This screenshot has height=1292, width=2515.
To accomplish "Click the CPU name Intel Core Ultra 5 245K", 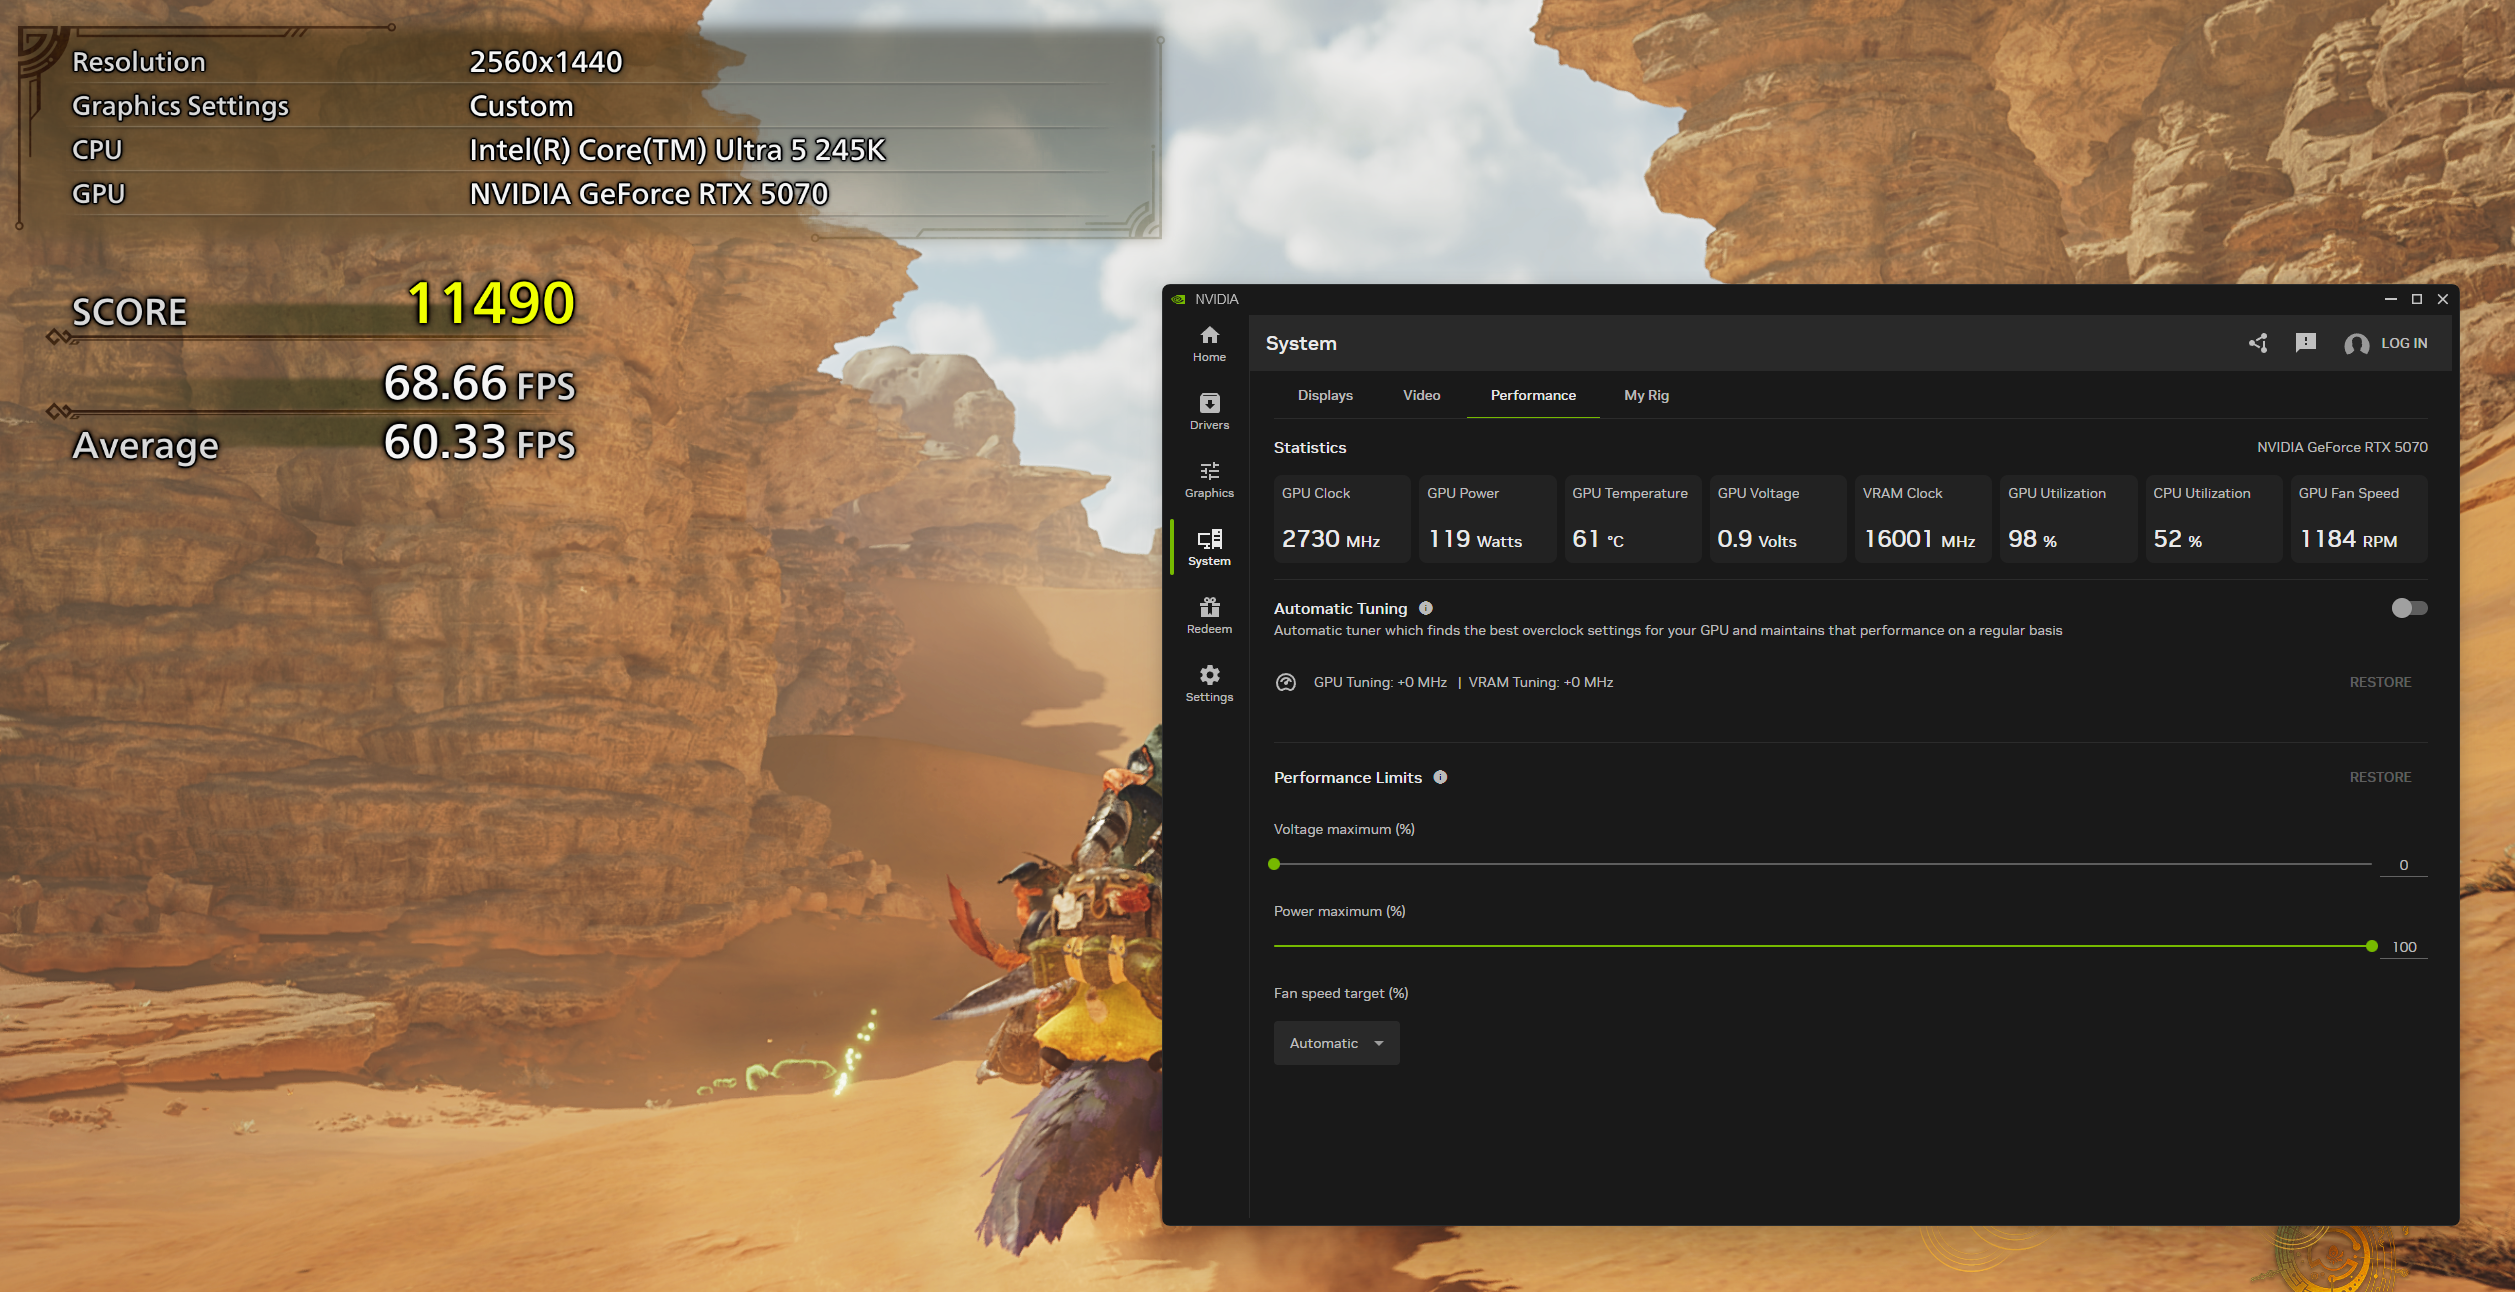I will (x=677, y=150).
